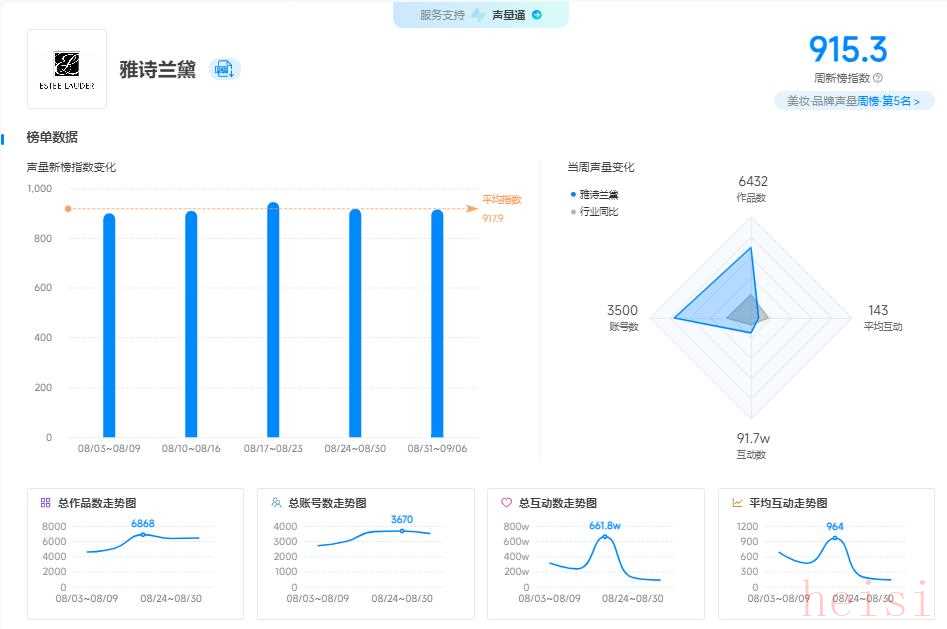Select the bar chart's blue bar above 08/24~08/30
Image resolution: width=947 pixels, height=629 pixels.
coord(355,323)
